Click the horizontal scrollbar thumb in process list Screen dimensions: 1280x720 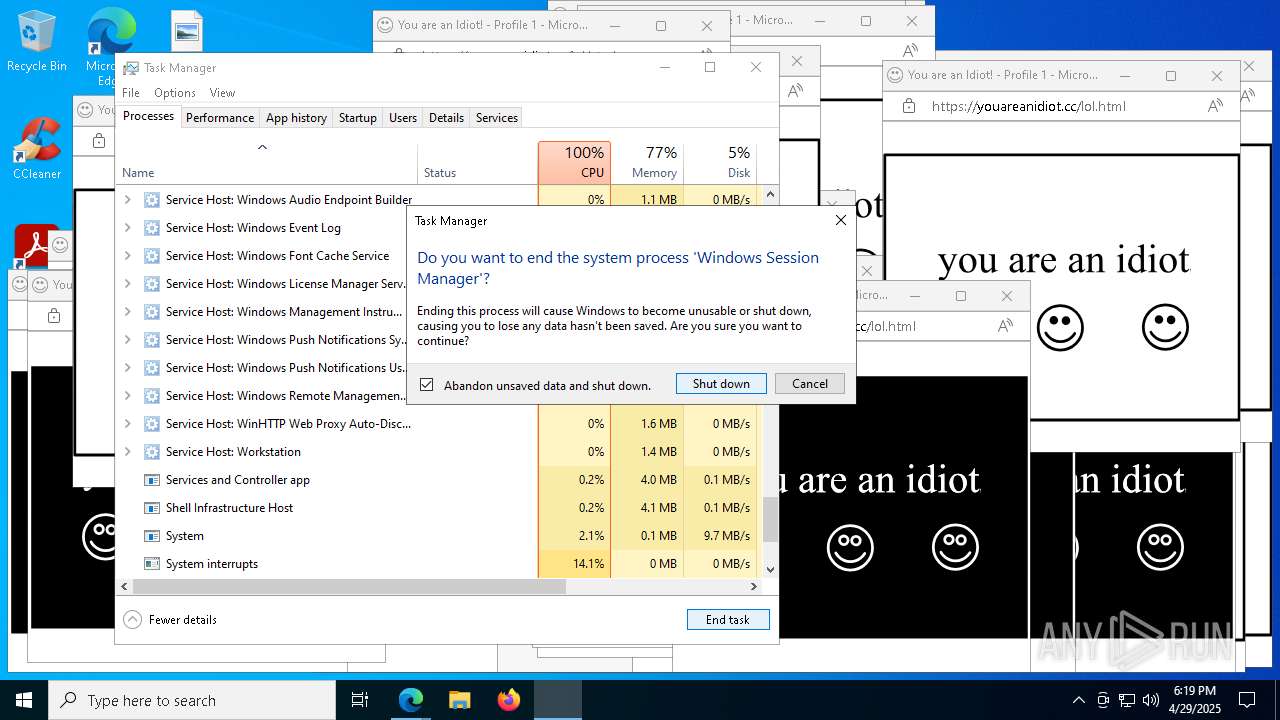tap(349, 587)
